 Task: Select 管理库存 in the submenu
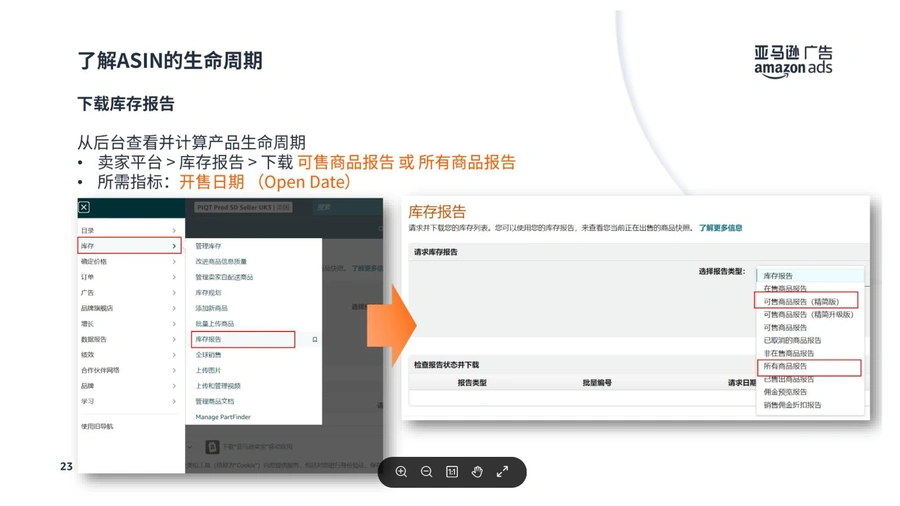[208, 246]
